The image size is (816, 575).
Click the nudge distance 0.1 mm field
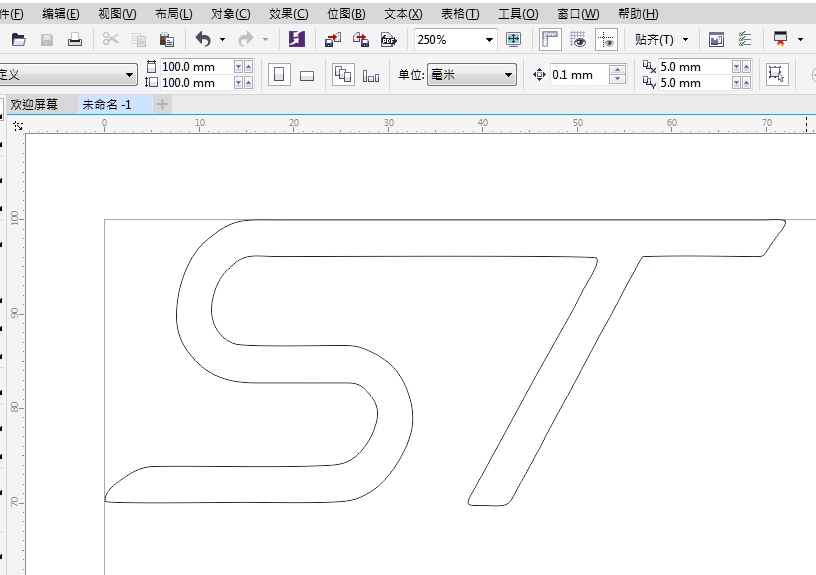[580, 75]
